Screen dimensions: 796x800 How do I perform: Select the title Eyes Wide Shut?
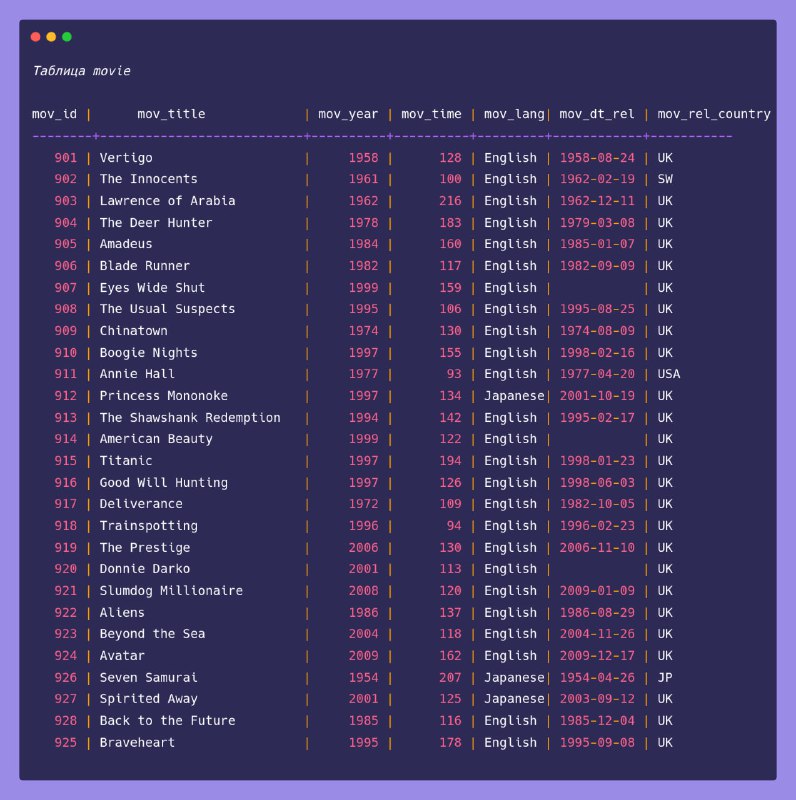click(153, 288)
